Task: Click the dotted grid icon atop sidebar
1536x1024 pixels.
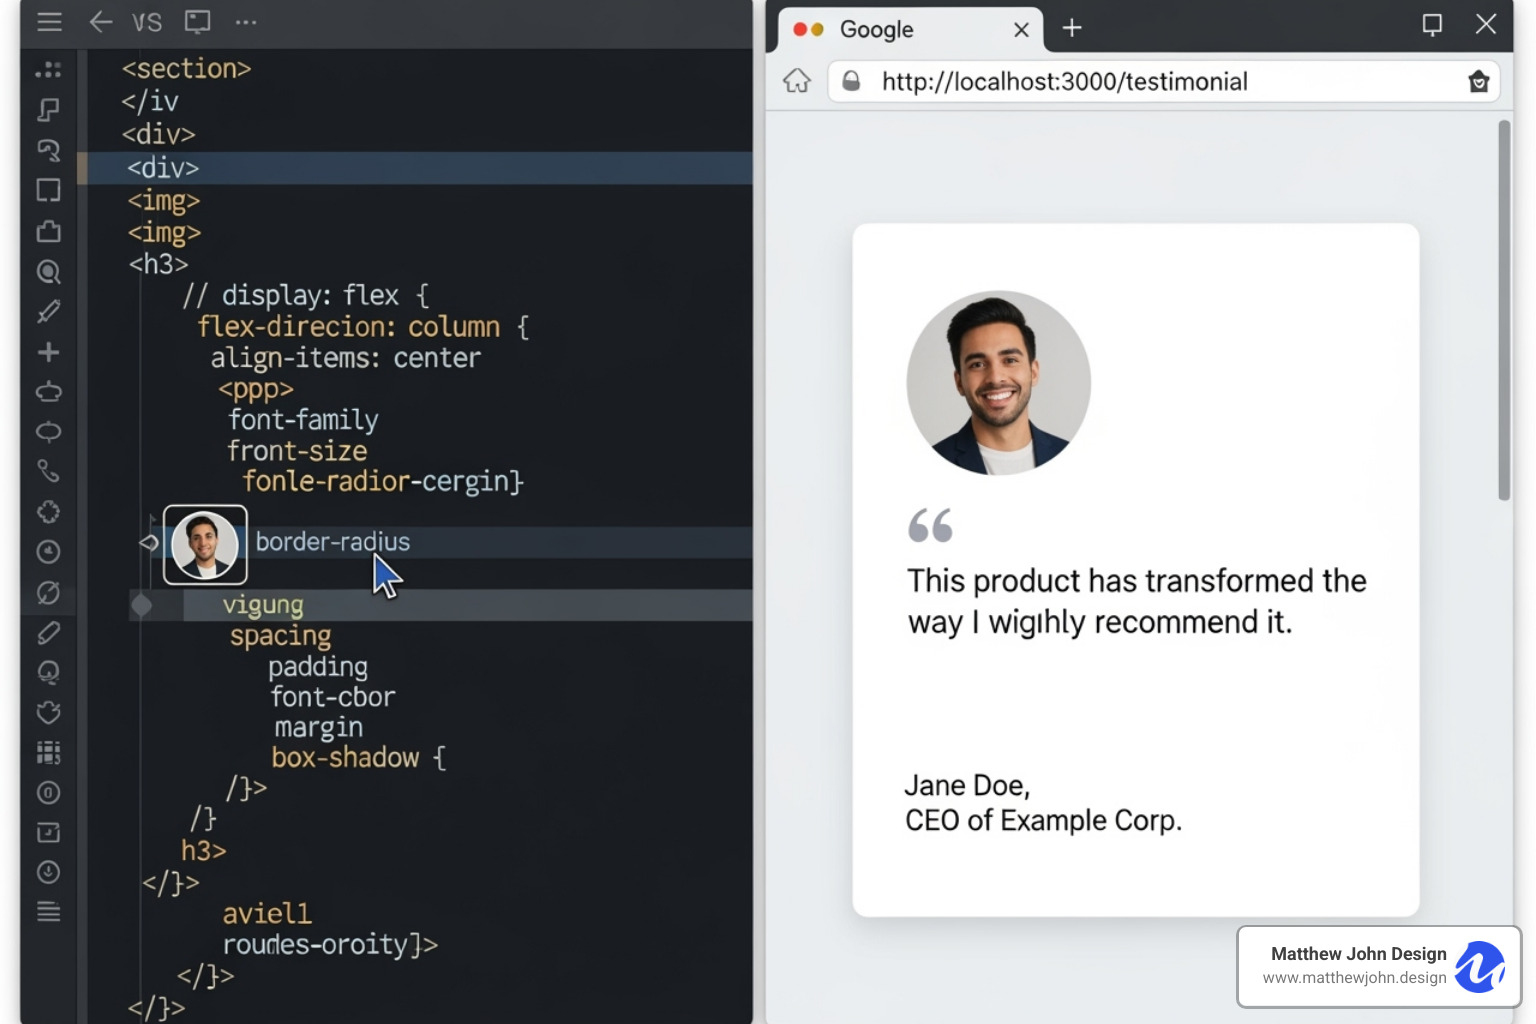Action: [48, 70]
